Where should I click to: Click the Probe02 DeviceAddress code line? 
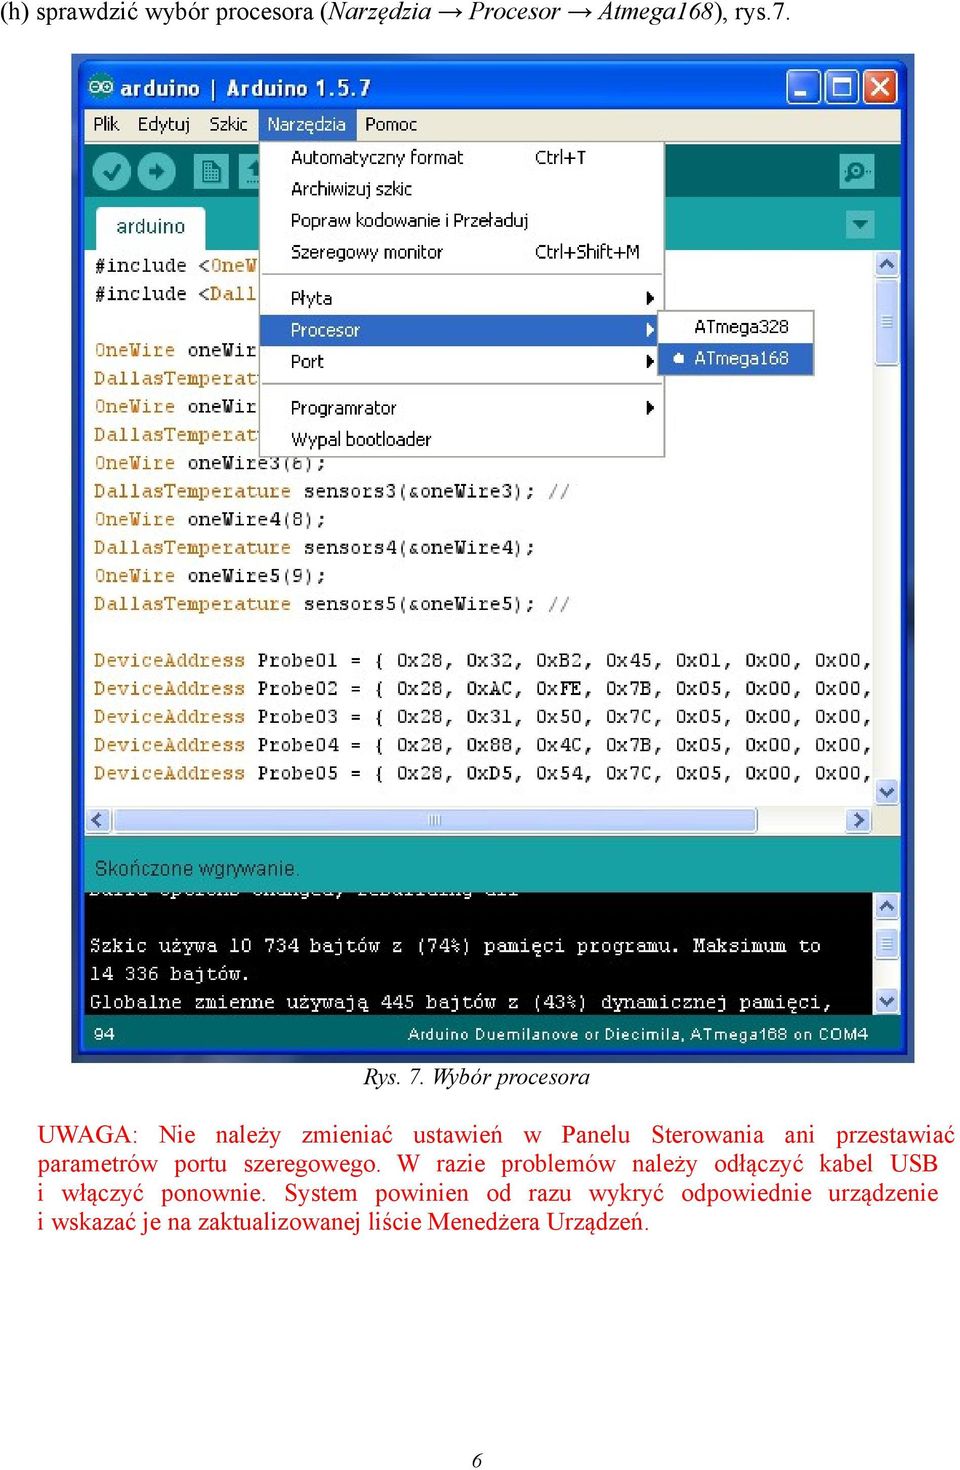482,689
